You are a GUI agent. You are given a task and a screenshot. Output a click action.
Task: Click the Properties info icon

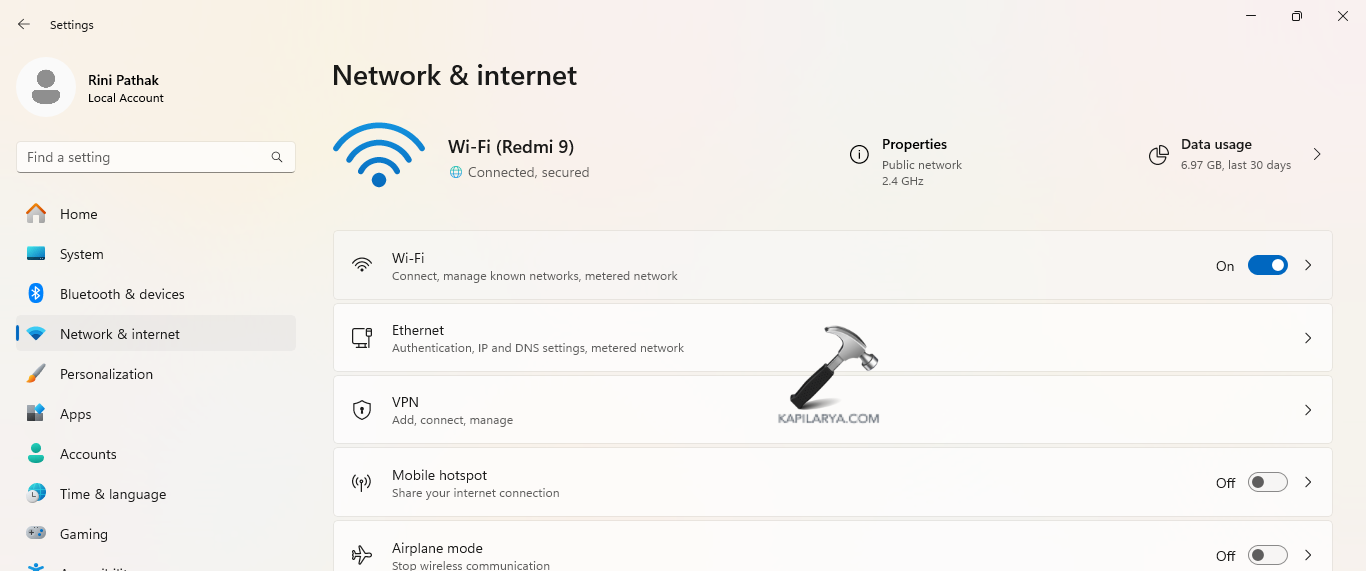(858, 154)
